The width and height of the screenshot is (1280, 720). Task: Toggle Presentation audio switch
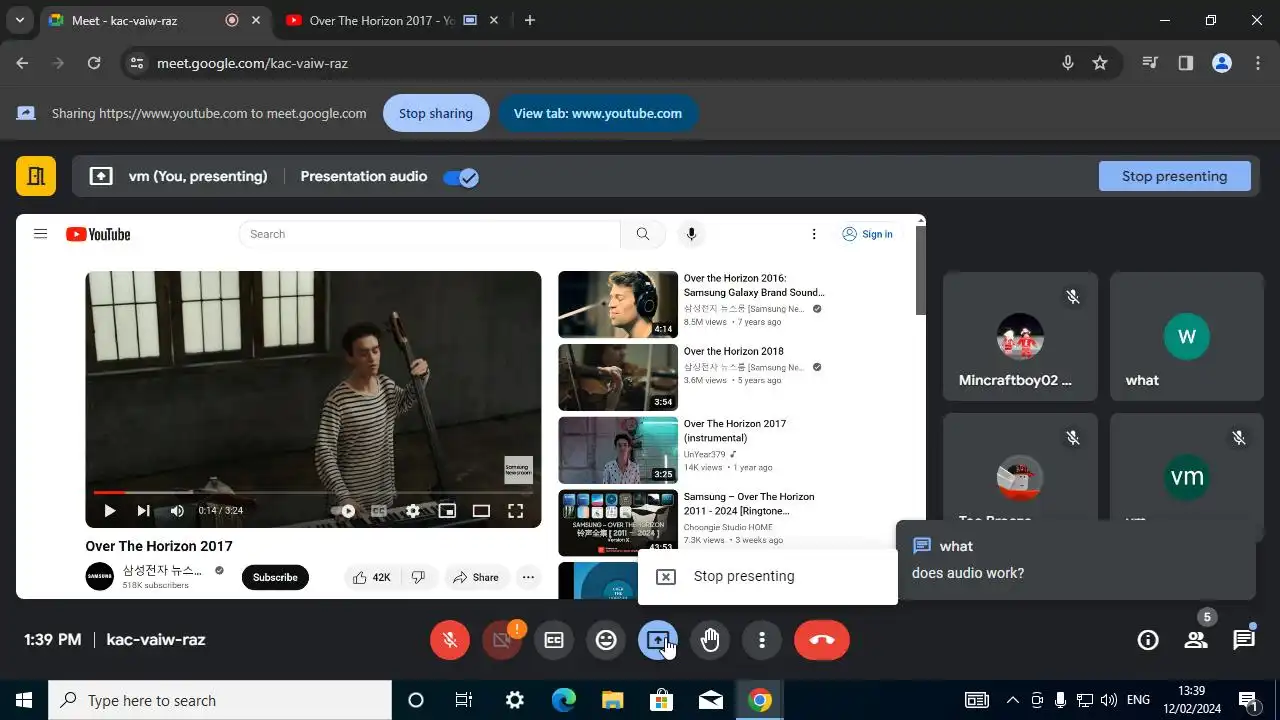click(461, 177)
